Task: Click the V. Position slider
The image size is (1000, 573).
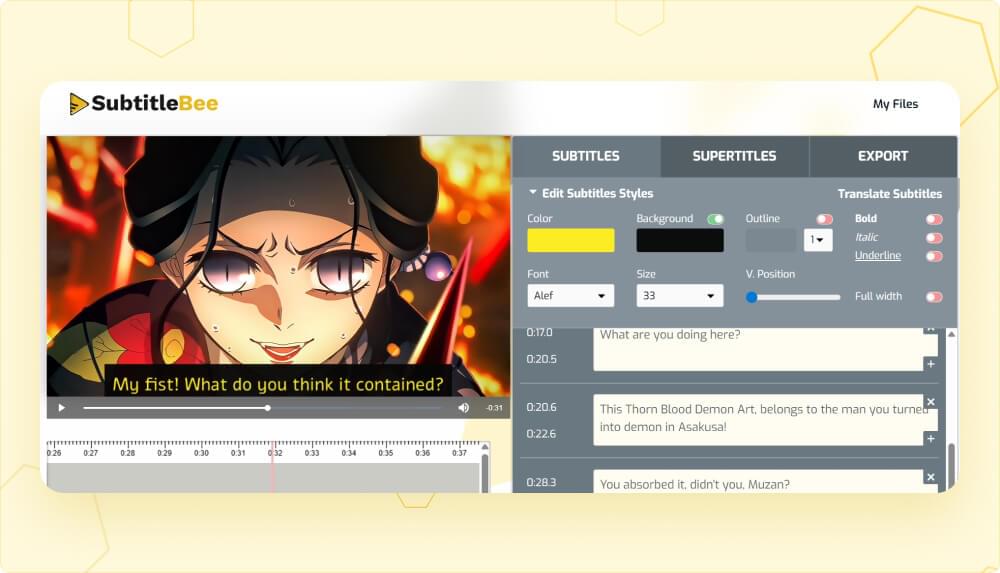Action: 793,297
